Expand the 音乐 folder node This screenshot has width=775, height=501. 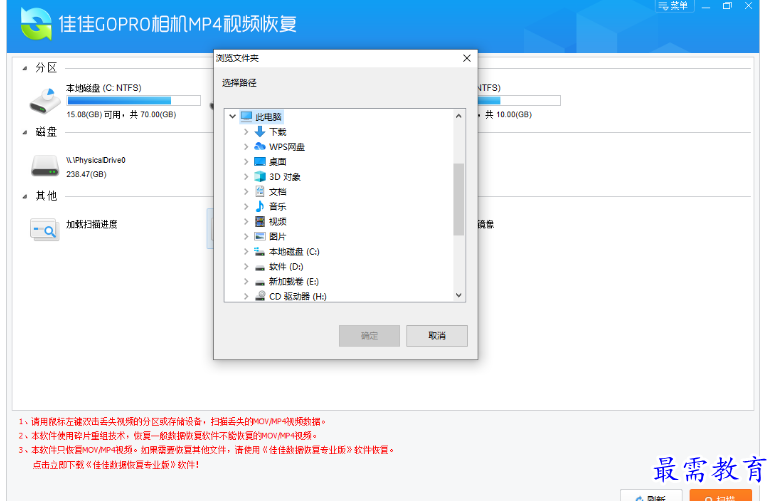(246, 206)
